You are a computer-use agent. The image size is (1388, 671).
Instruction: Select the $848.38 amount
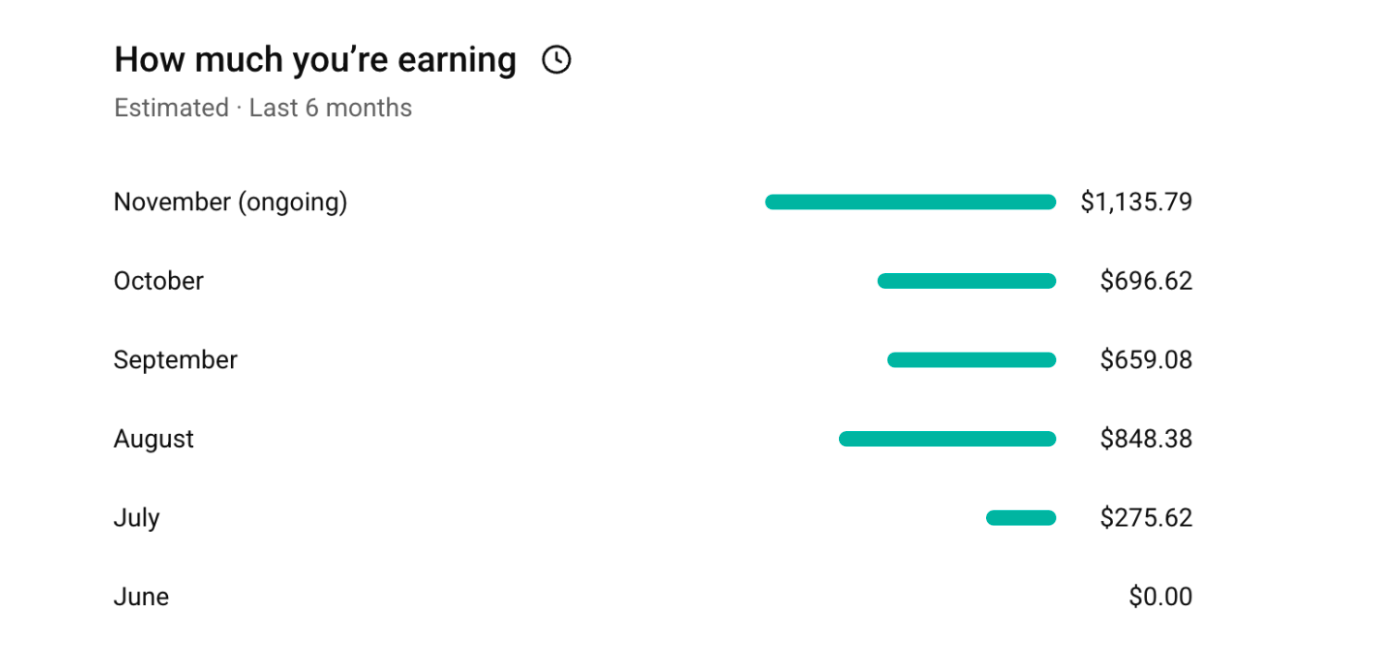click(1146, 439)
